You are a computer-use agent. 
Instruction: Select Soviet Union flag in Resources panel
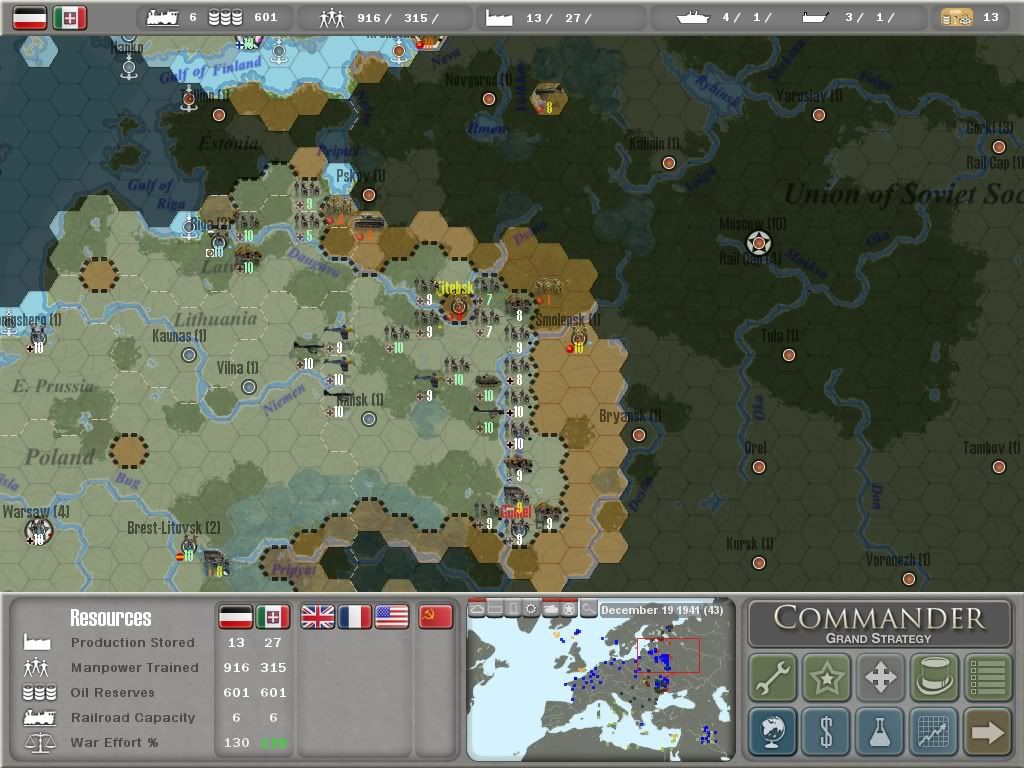click(436, 616)
